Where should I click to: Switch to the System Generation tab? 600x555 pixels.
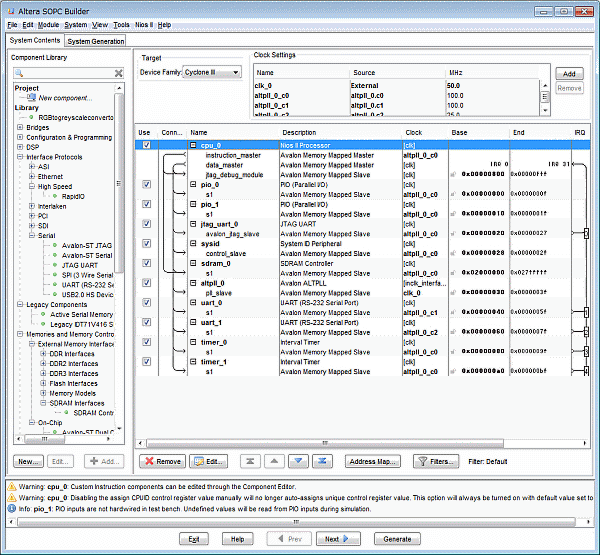(x=96, y=41)
